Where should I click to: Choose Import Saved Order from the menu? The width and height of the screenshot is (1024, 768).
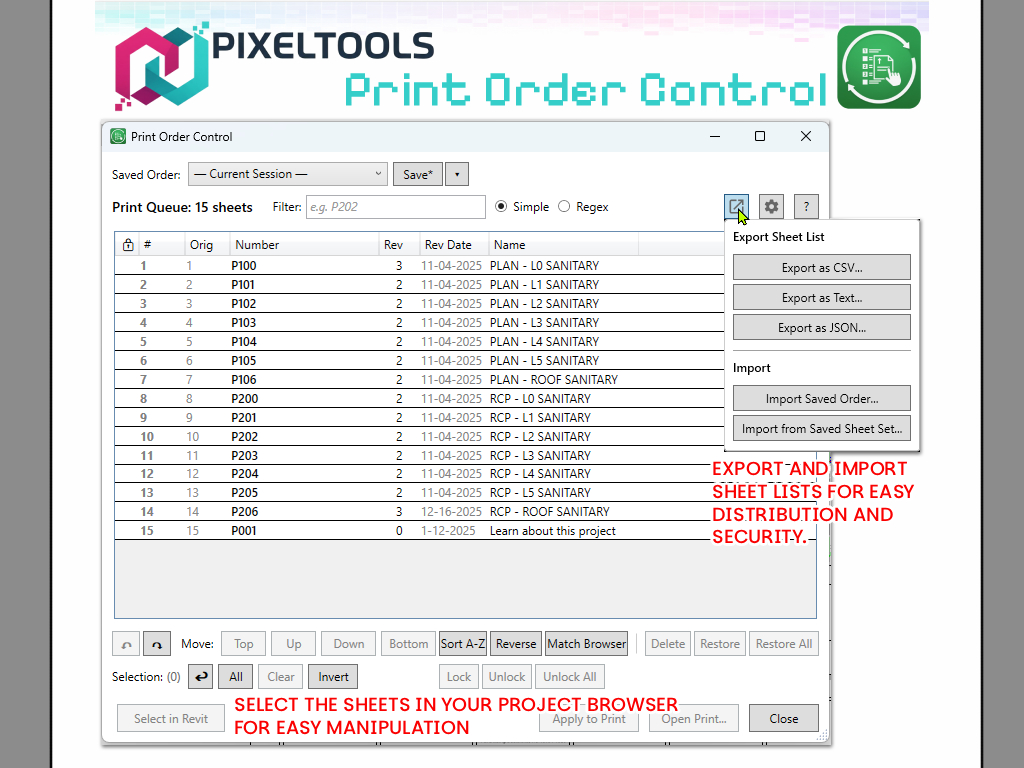pos(821,398)
